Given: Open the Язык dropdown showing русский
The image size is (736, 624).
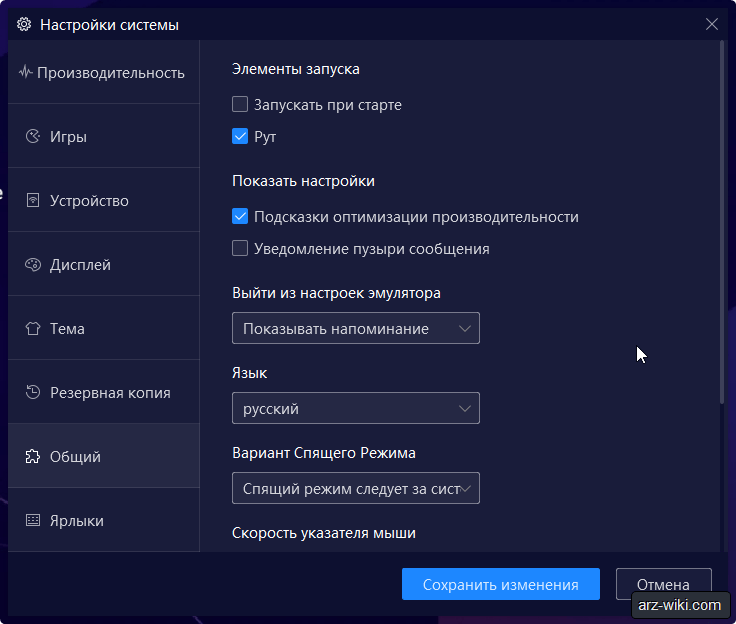Looking at the screenshot, I should coord(356,408).
